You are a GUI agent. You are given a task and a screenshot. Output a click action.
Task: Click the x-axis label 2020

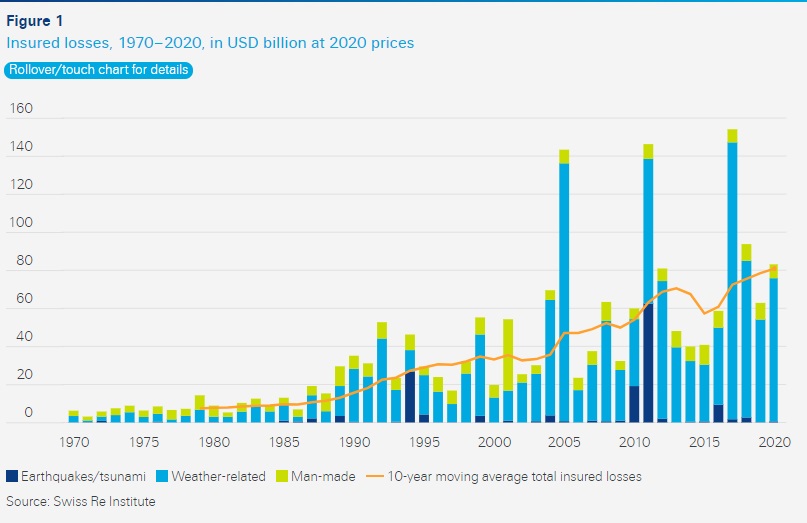coord(775,442)
